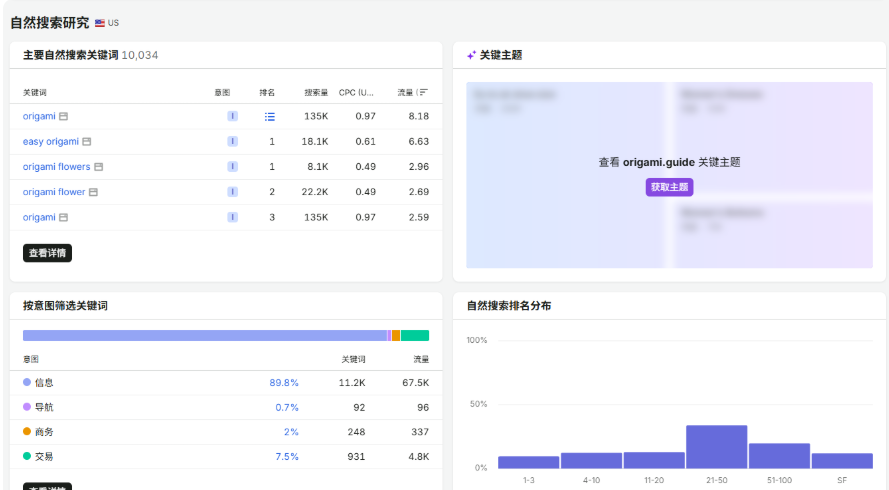
Task: Click the 337 traffic value for 商务
Action: tap(420, 432)
